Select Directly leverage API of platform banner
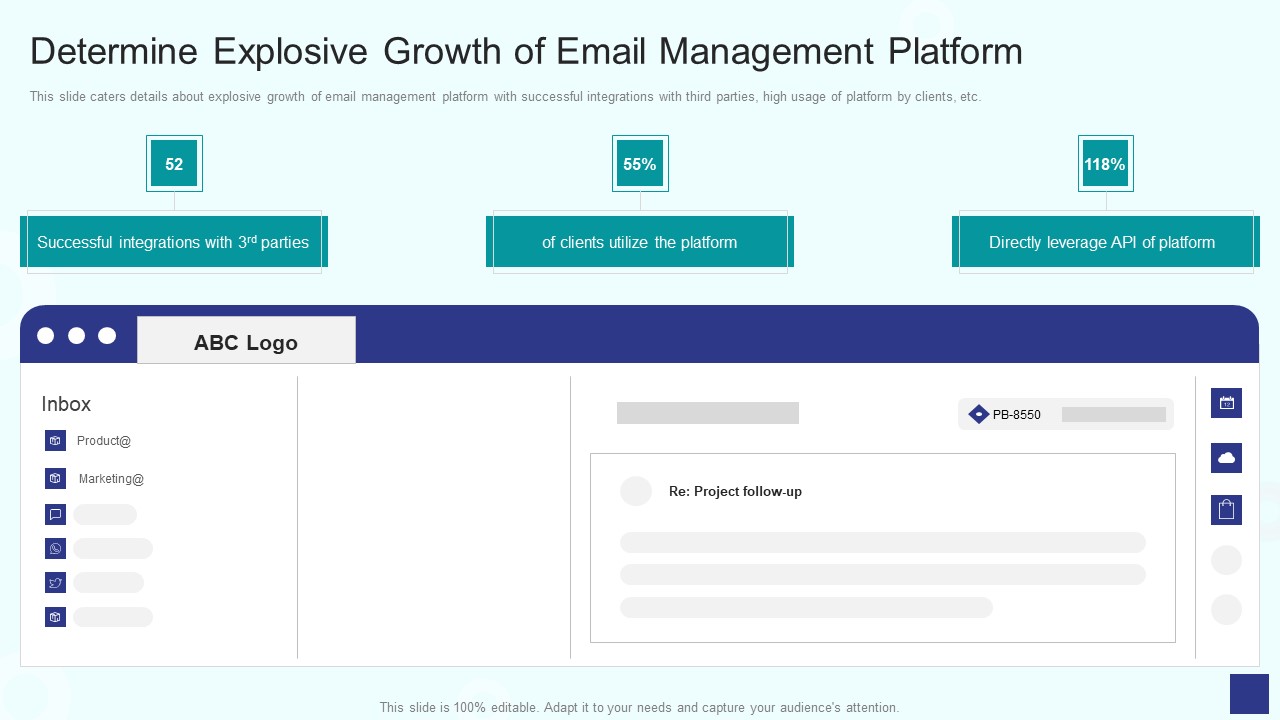The image size is (1280, 720). point(1105,242)
